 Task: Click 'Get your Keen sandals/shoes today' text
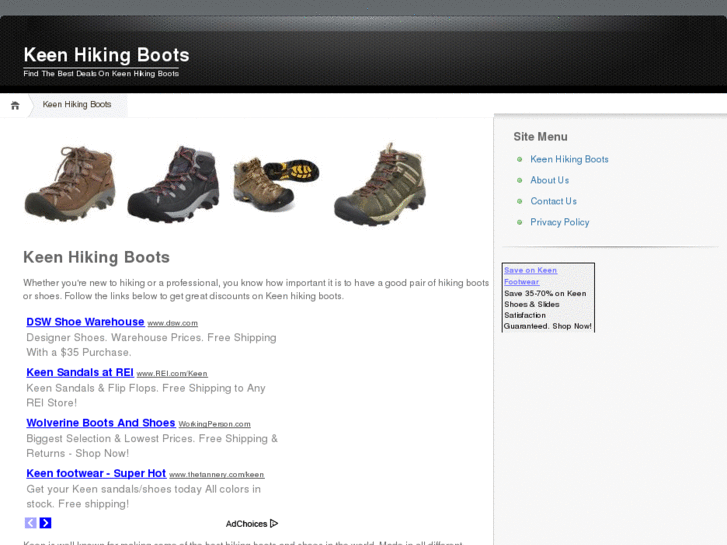click(x=144, y=496)
